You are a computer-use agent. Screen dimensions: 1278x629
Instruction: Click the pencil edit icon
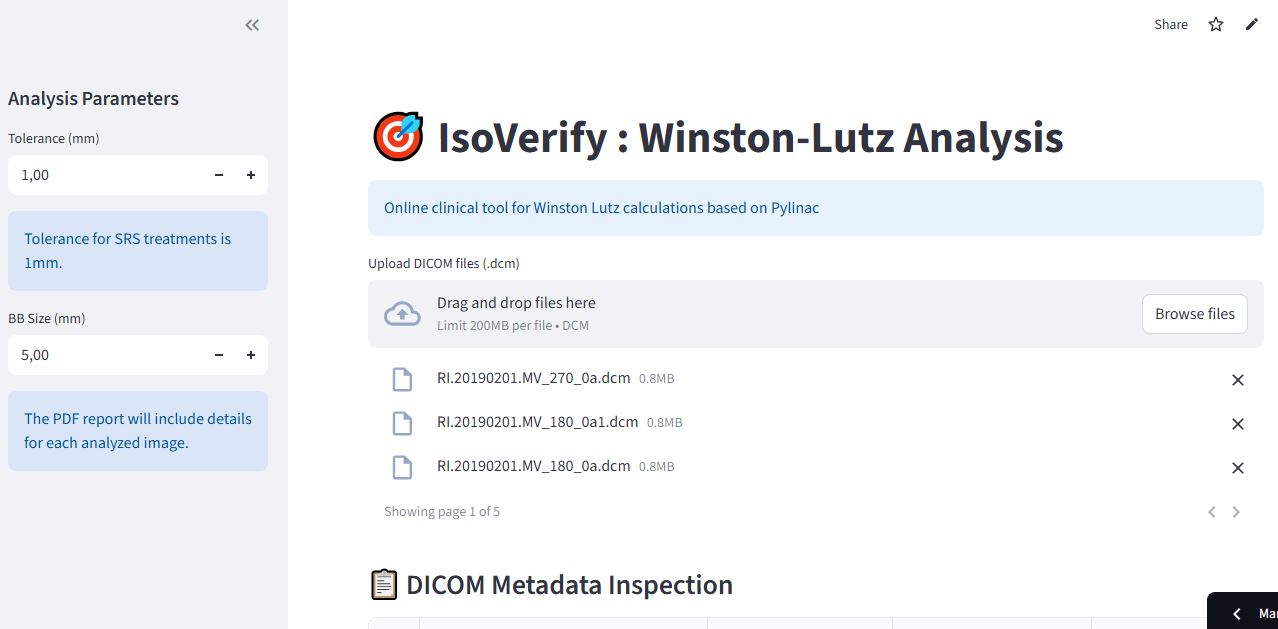click(1252, 24)
